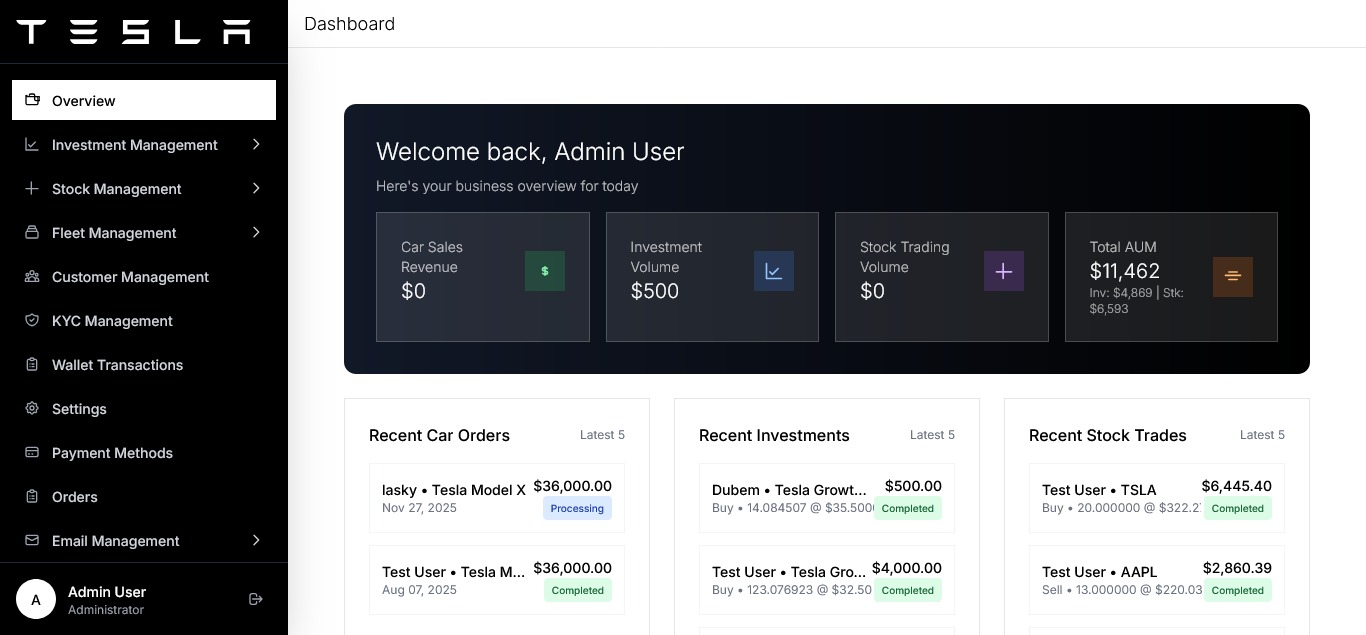Click the Stock Management plus icon
Viewport: 1366px width, 635px height.
coord(32,188)
